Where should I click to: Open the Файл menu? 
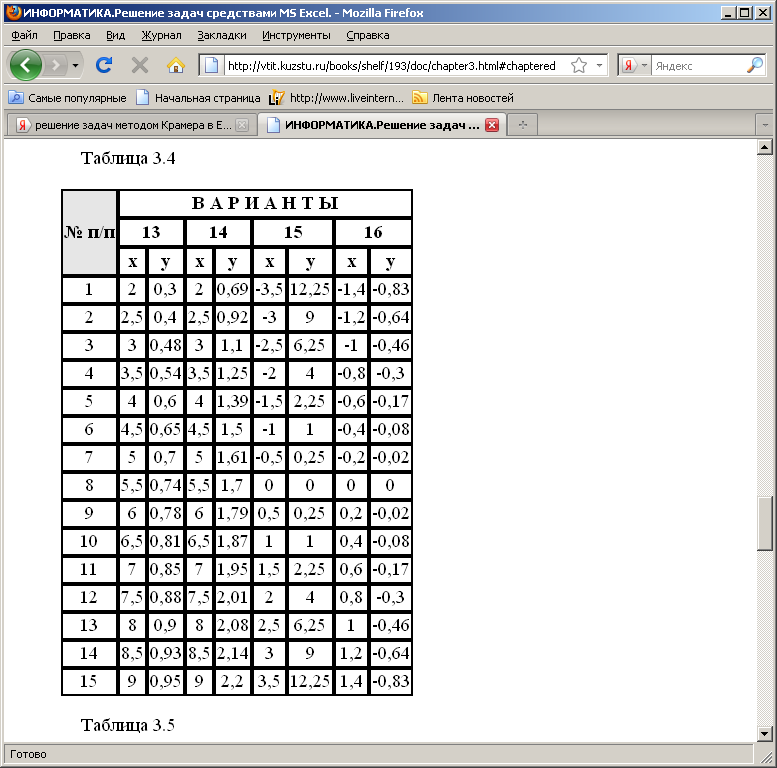(24, 36)
